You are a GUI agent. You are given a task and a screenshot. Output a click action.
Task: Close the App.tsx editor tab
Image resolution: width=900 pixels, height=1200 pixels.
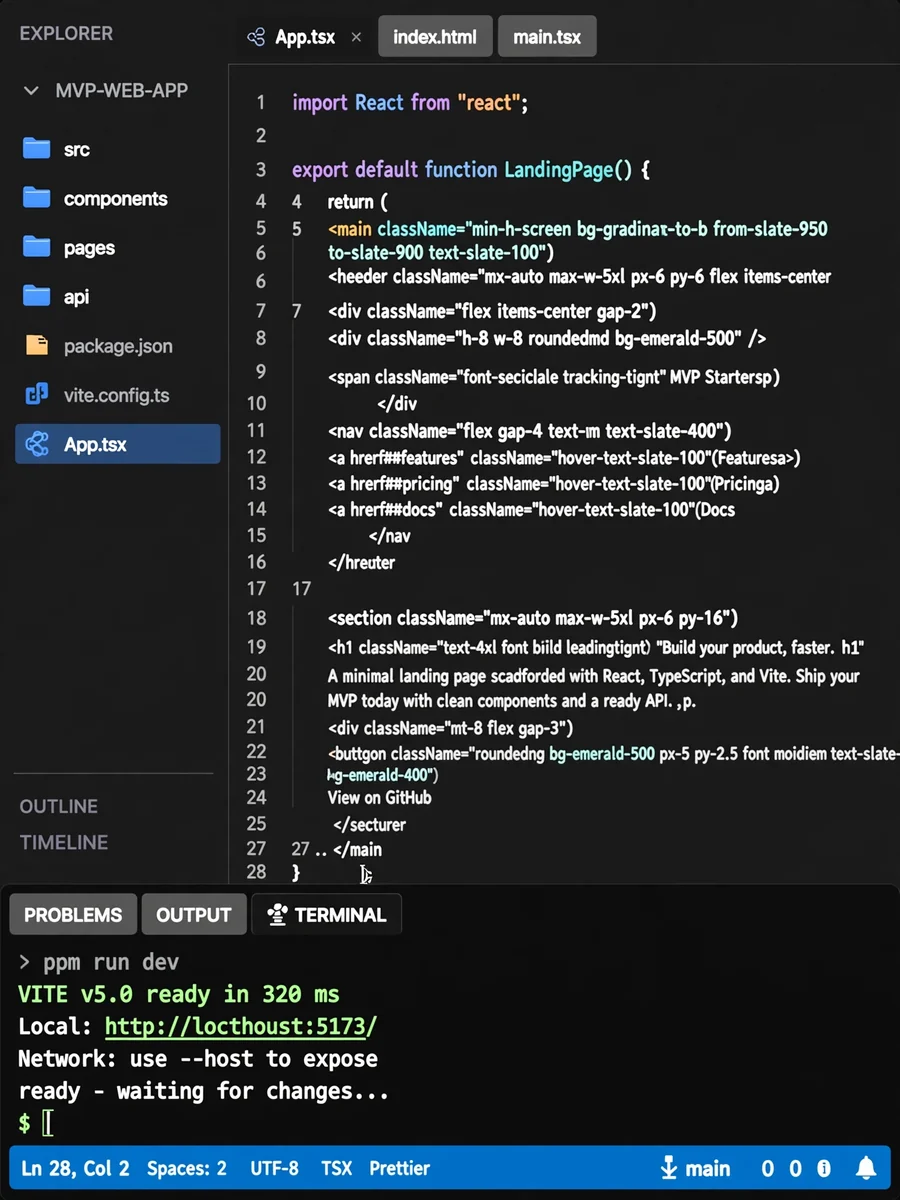coord(356,38)
